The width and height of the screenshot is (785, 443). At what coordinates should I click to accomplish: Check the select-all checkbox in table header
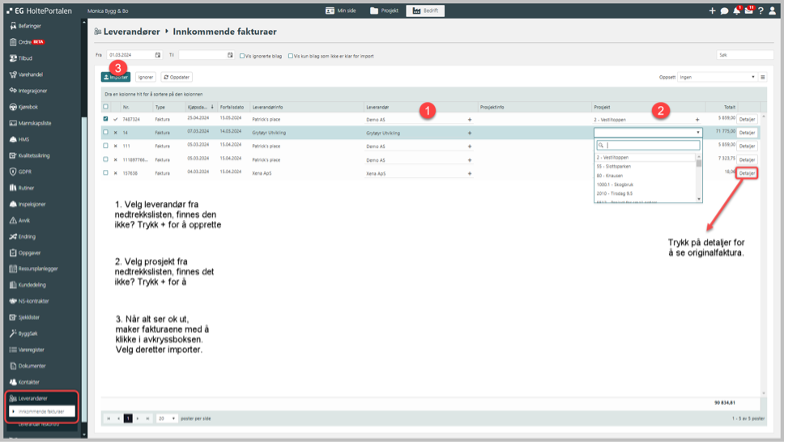pyautogui.click(x=106, y=106)
